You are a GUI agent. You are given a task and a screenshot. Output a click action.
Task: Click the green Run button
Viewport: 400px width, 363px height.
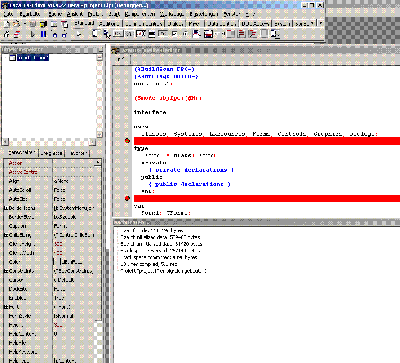point(32,34)
